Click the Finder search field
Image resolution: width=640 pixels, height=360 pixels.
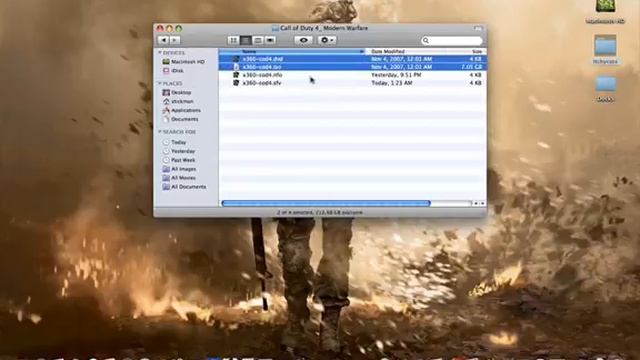pyautogui.click(x=452, y=40)
